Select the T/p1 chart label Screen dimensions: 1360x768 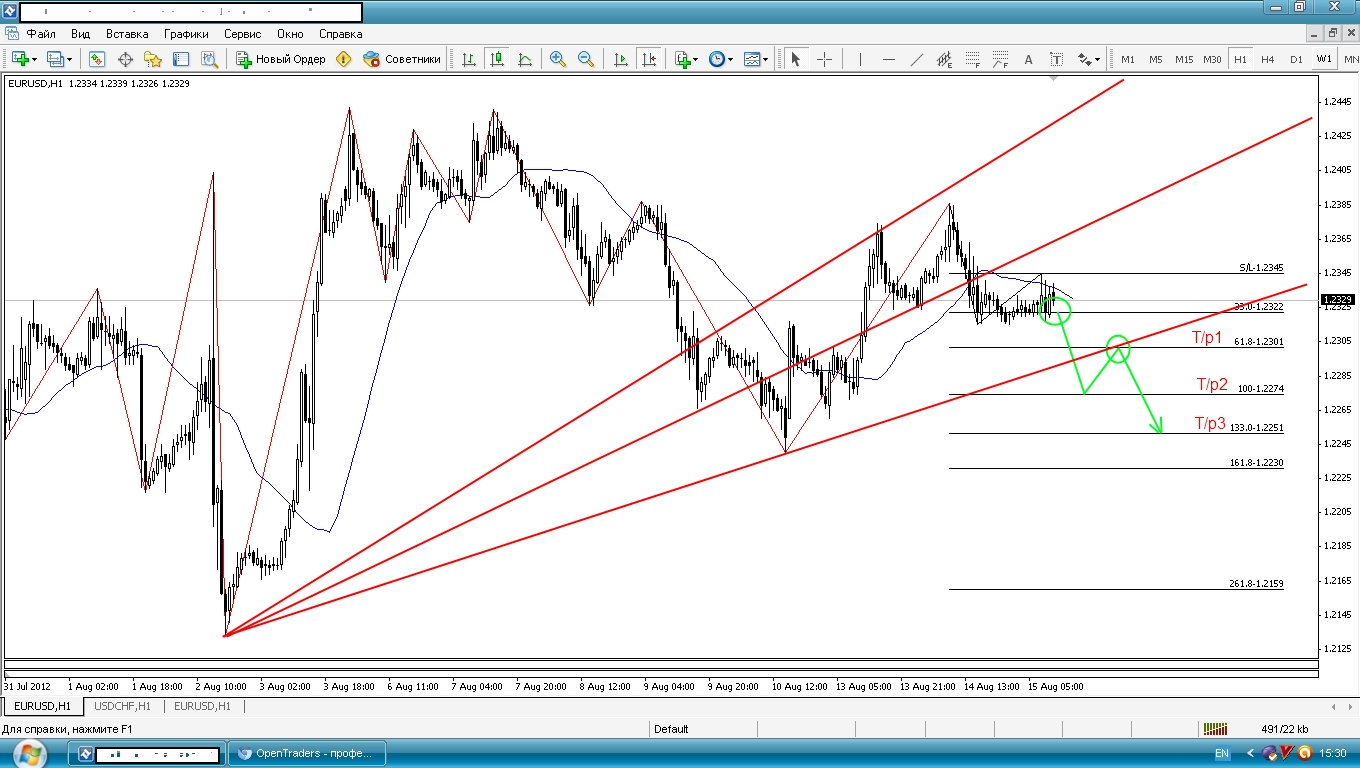point(1207,338)
